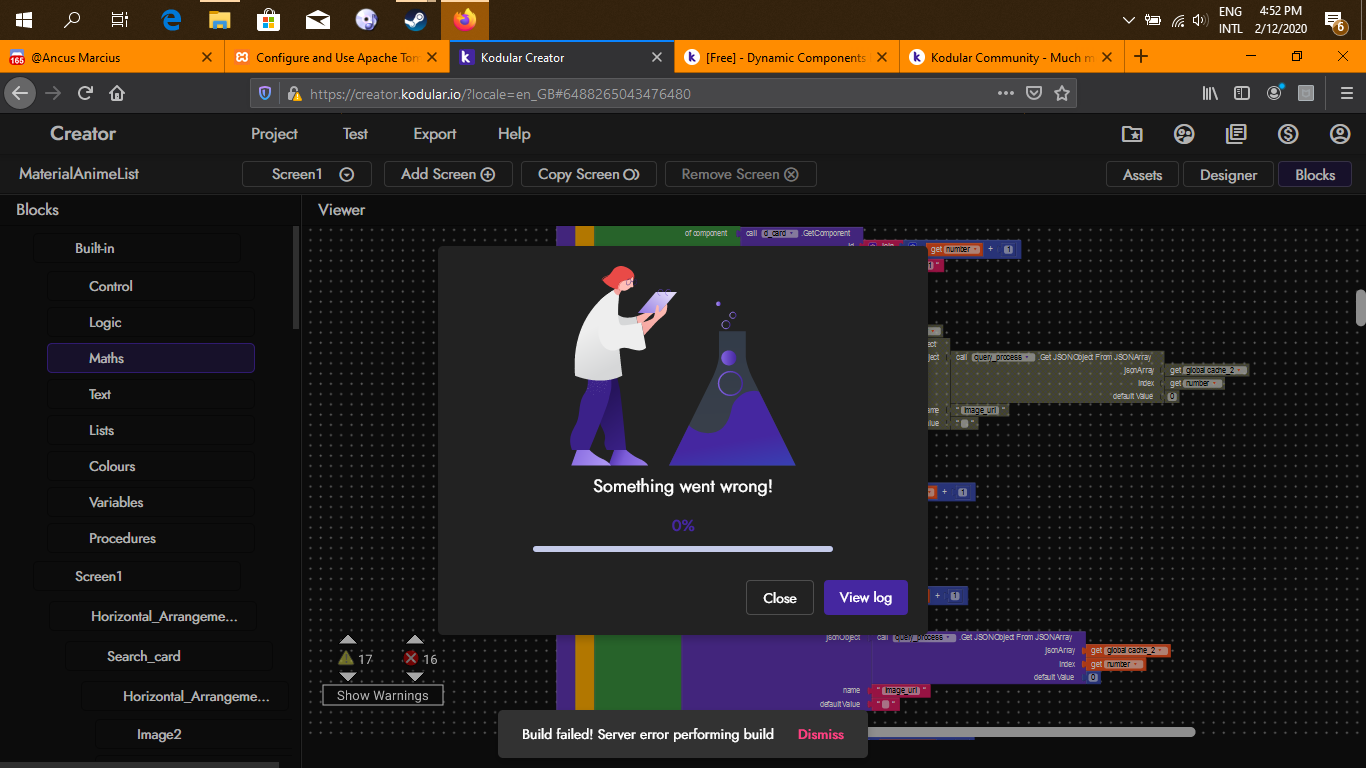Click the community people icon
The width and height of the screenshot is (1366, 768).
[1184, 134]
